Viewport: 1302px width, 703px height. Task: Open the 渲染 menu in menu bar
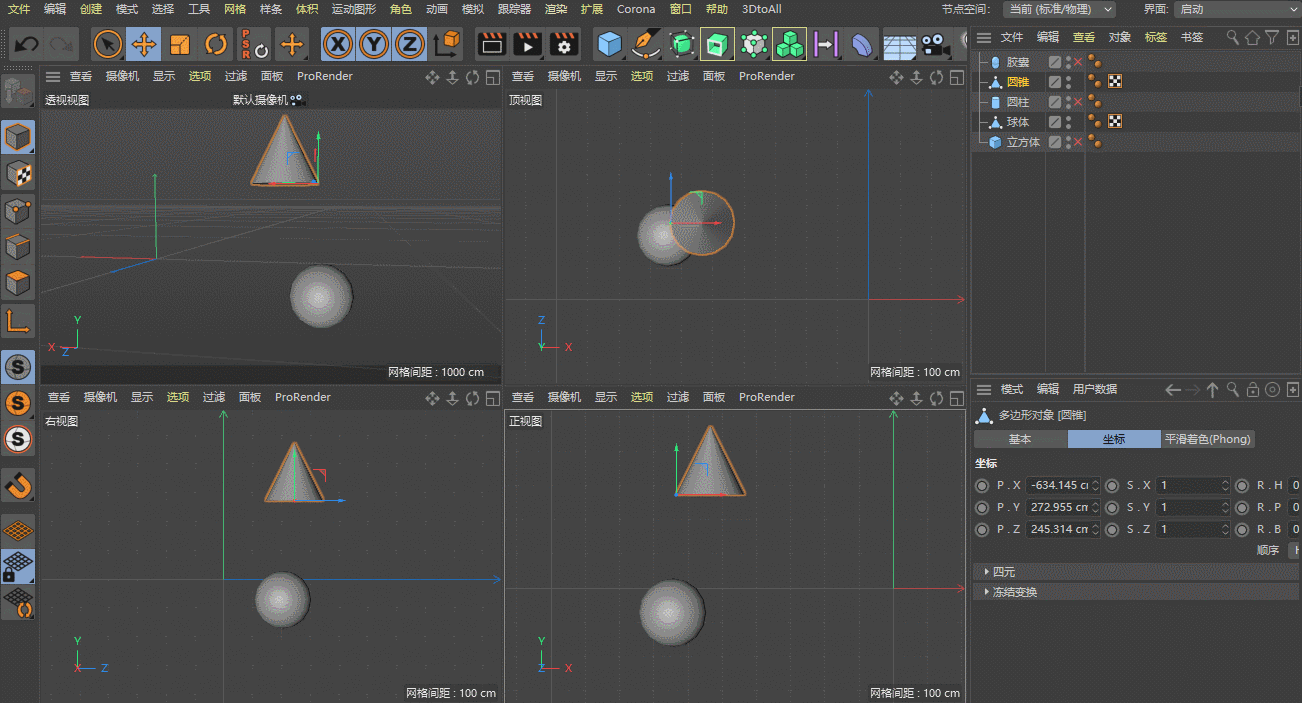tap(555, 9)
